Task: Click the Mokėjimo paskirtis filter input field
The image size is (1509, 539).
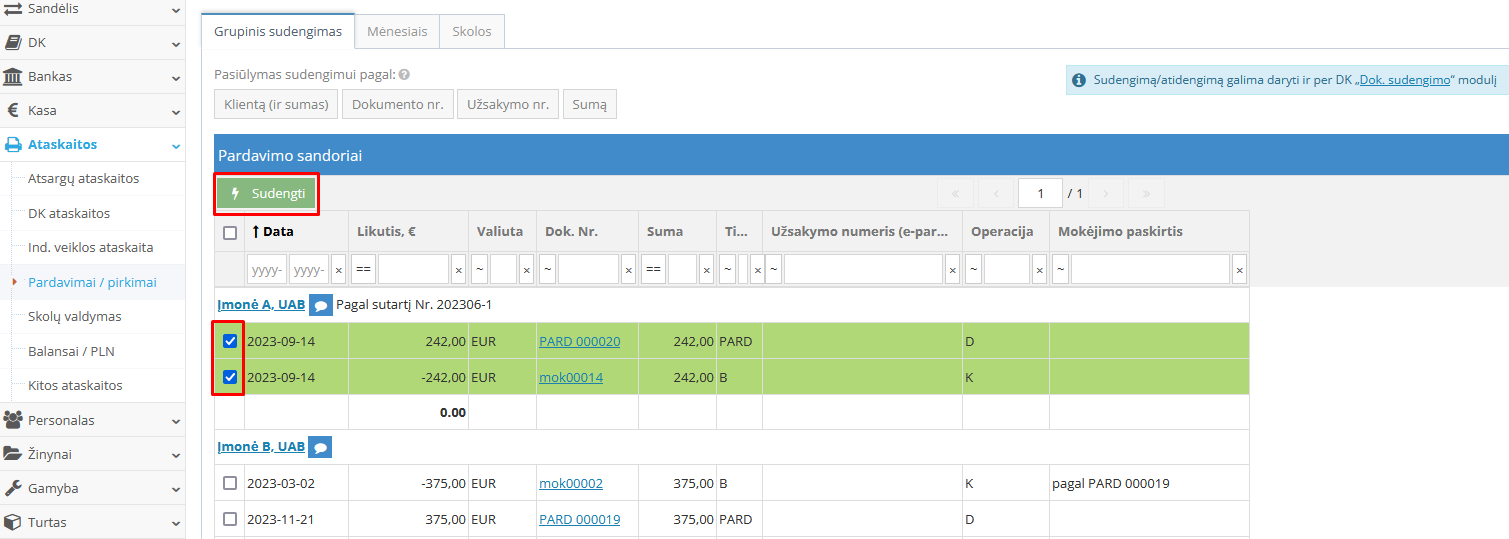Action: [1150, 270]
